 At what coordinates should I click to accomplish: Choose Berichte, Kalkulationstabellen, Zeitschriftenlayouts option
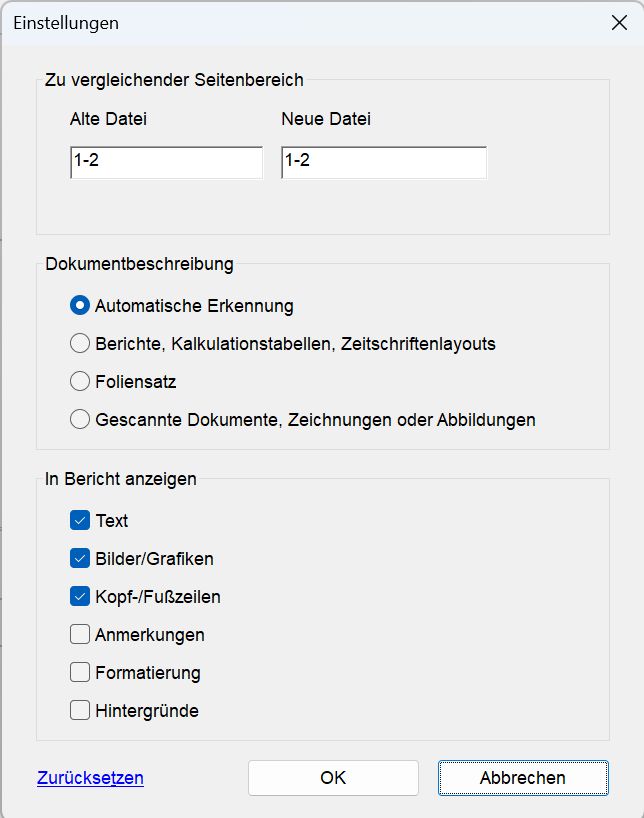point(80,343)
